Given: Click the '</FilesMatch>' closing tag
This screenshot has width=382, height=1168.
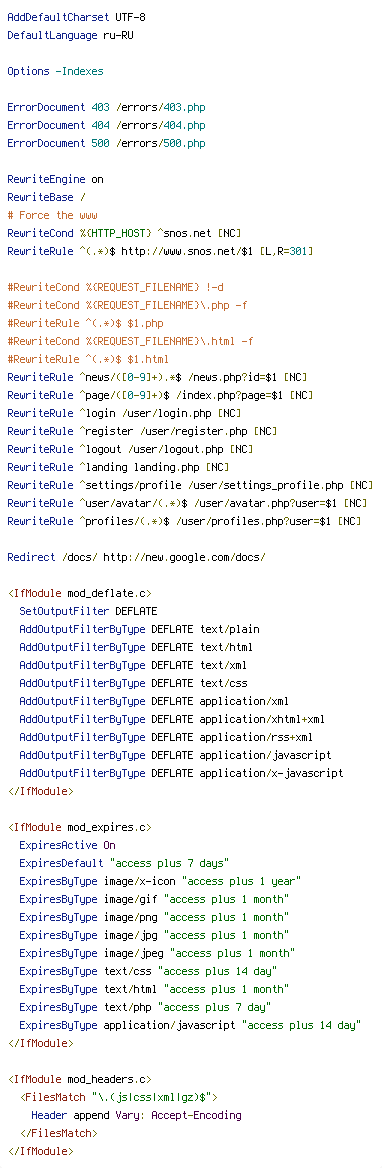Looking at the screenshot, I should [x=58, y=1133].
